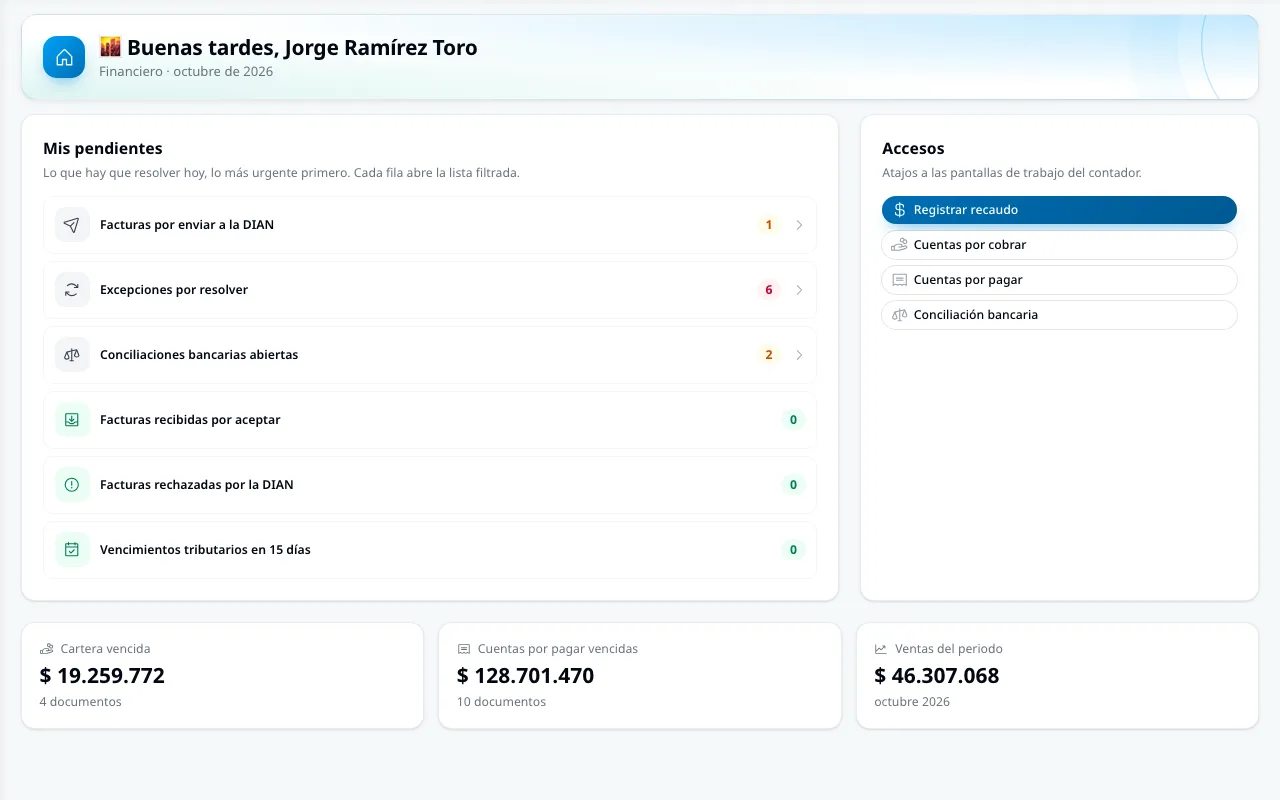Select "Facturas recibidas por aceptar" label
This screenshot has width=1280, height=800.
190,420
